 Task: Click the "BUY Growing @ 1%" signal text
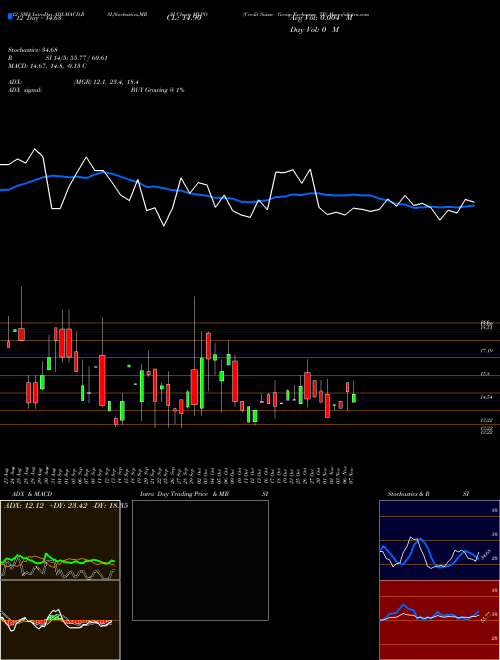click(157, 90)
